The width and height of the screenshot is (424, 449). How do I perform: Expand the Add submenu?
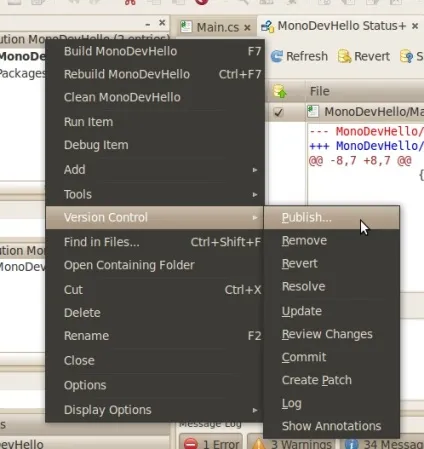point(155,170)
